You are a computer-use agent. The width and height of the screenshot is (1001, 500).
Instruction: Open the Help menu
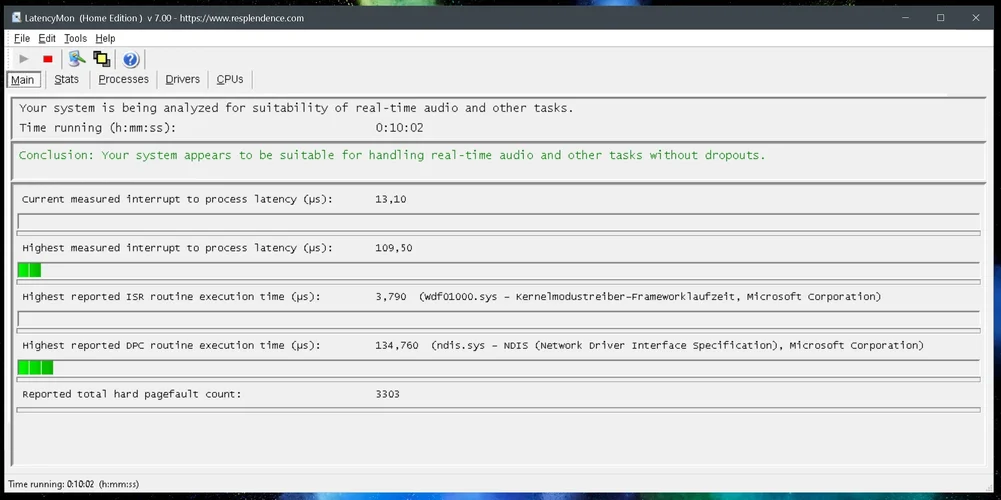point(105,38)
